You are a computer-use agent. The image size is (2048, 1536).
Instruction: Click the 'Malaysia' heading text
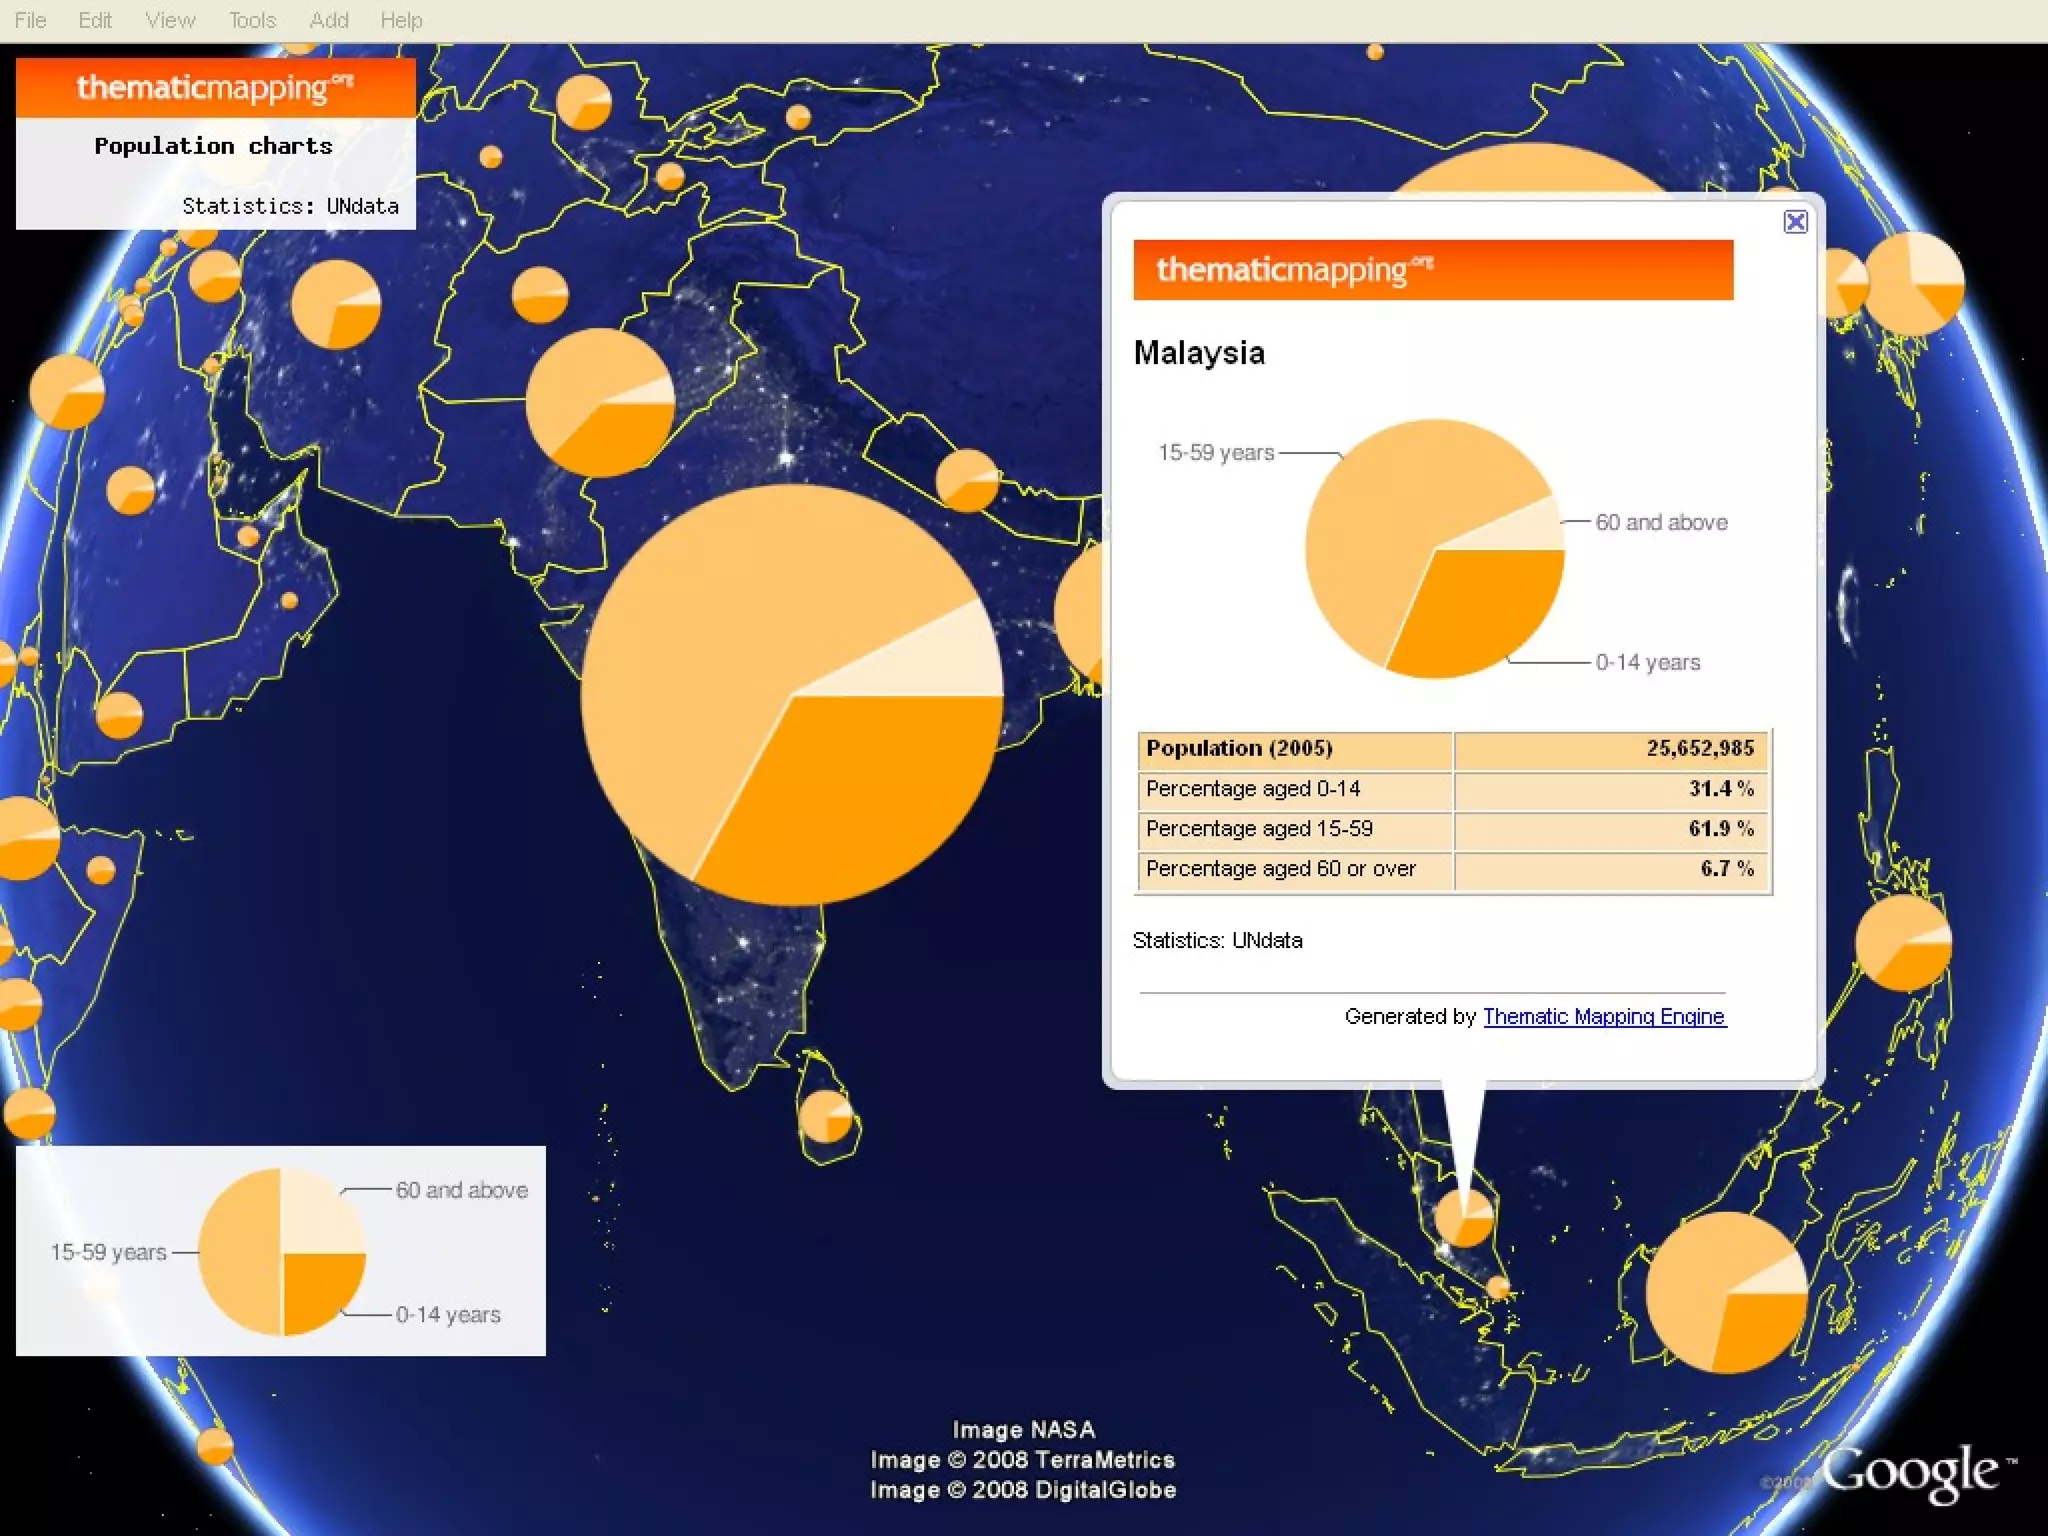coord(1199,353)
